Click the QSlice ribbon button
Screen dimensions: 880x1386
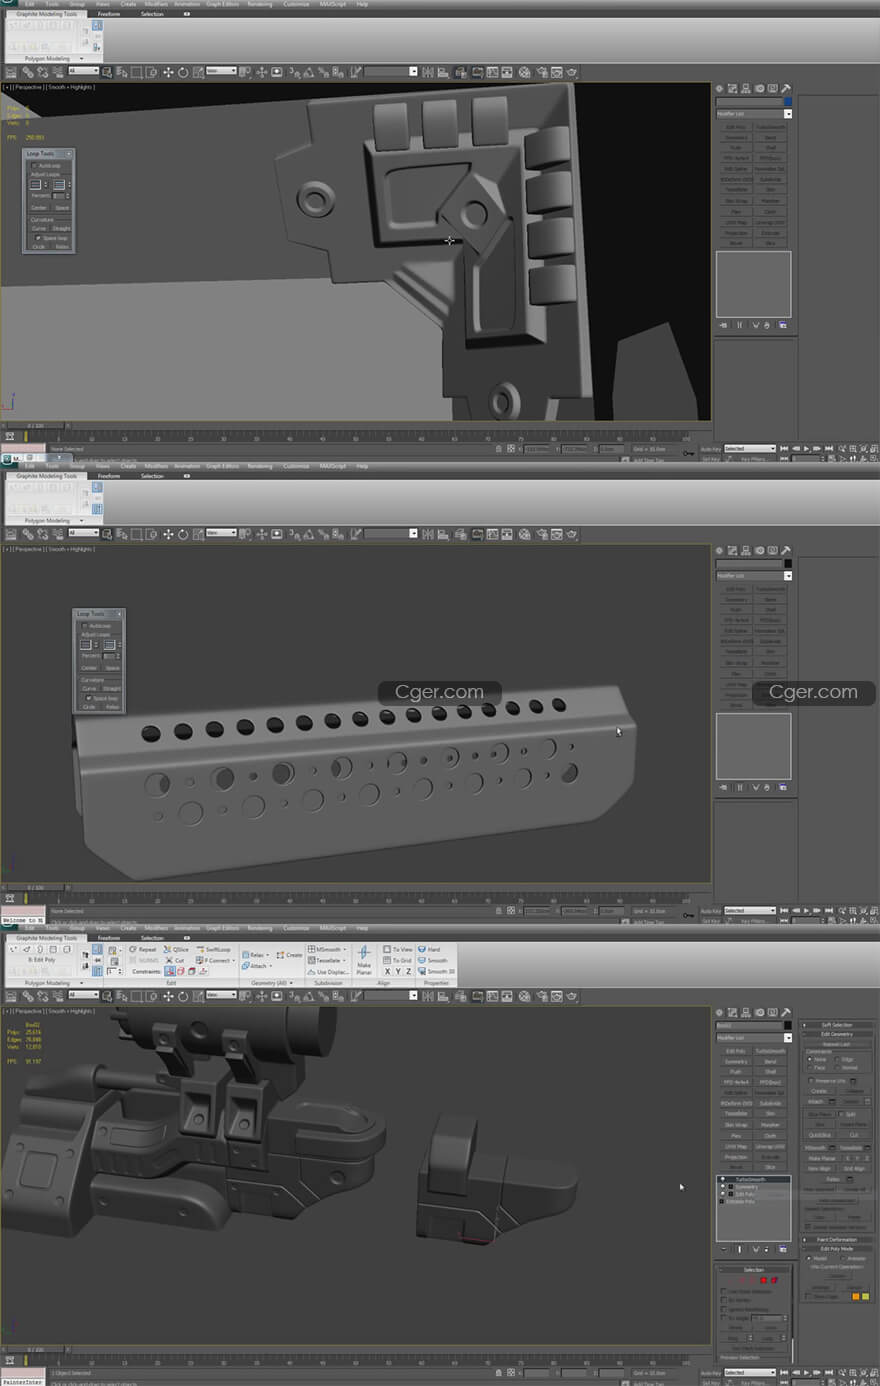177,949
